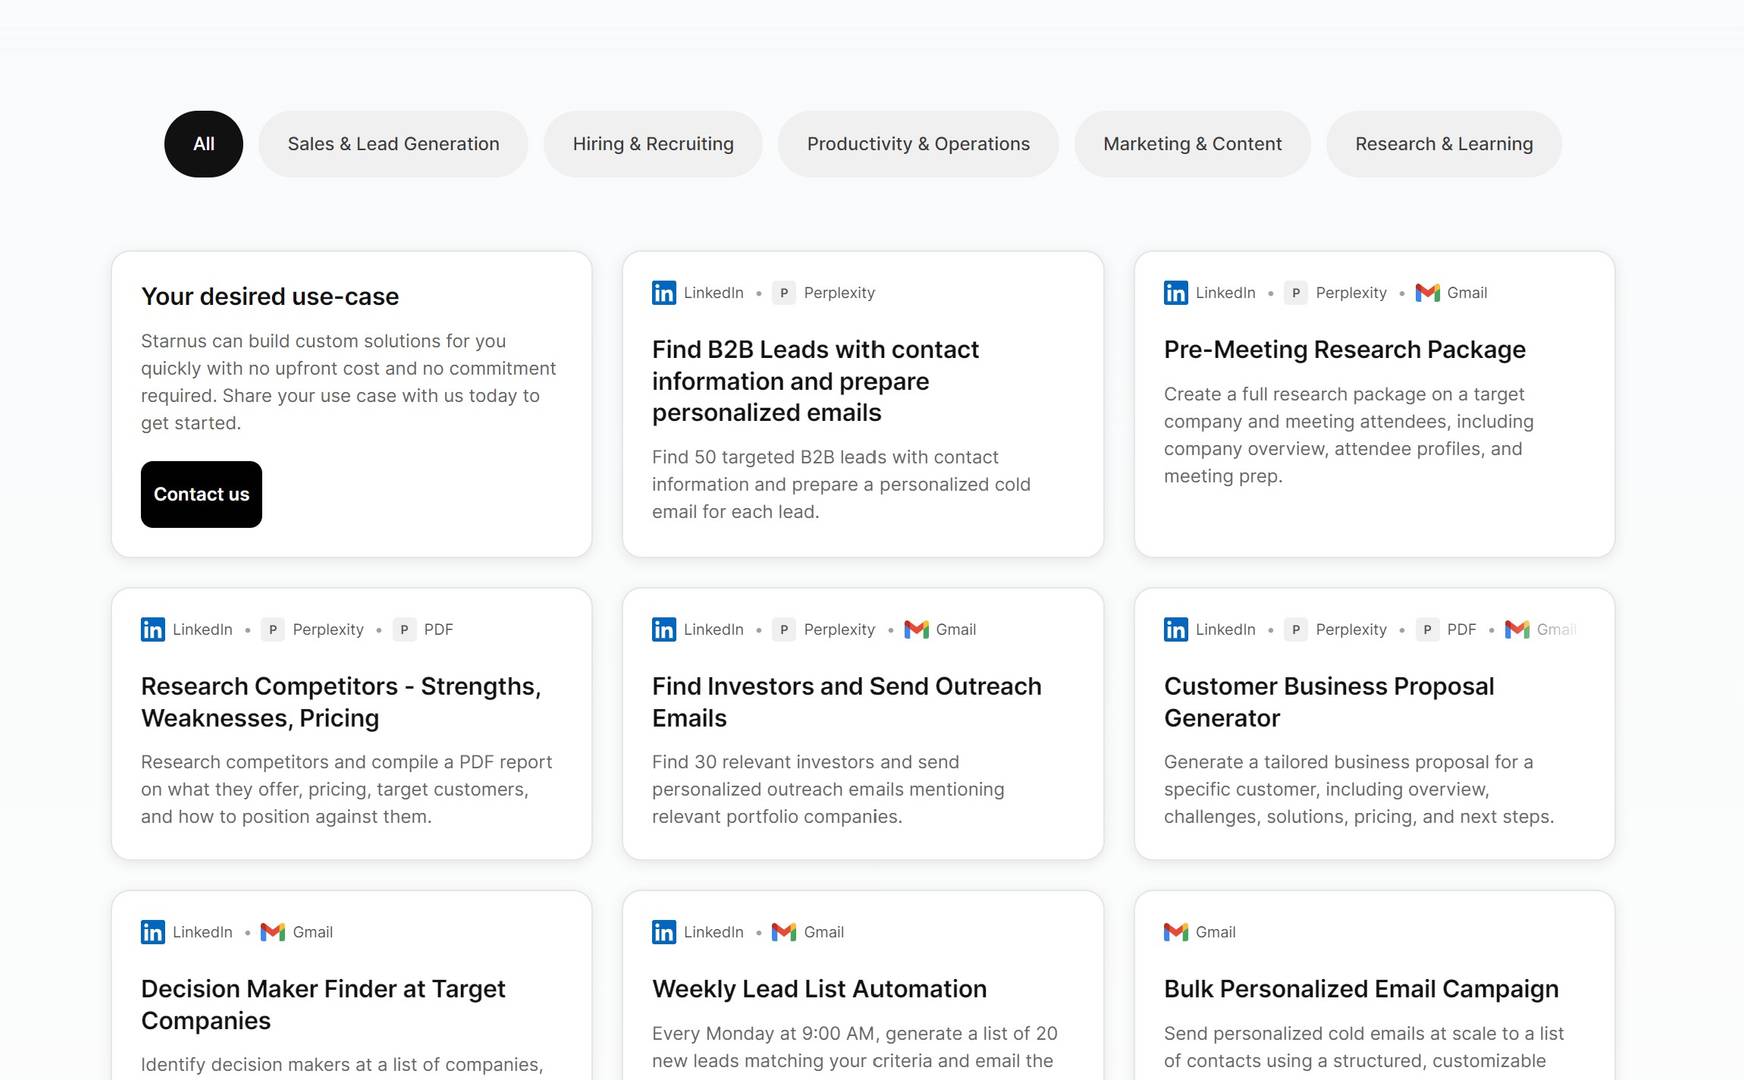Filter by Sales & Lead Generation
1744x1080 pixels.
[x=393, y=144]
